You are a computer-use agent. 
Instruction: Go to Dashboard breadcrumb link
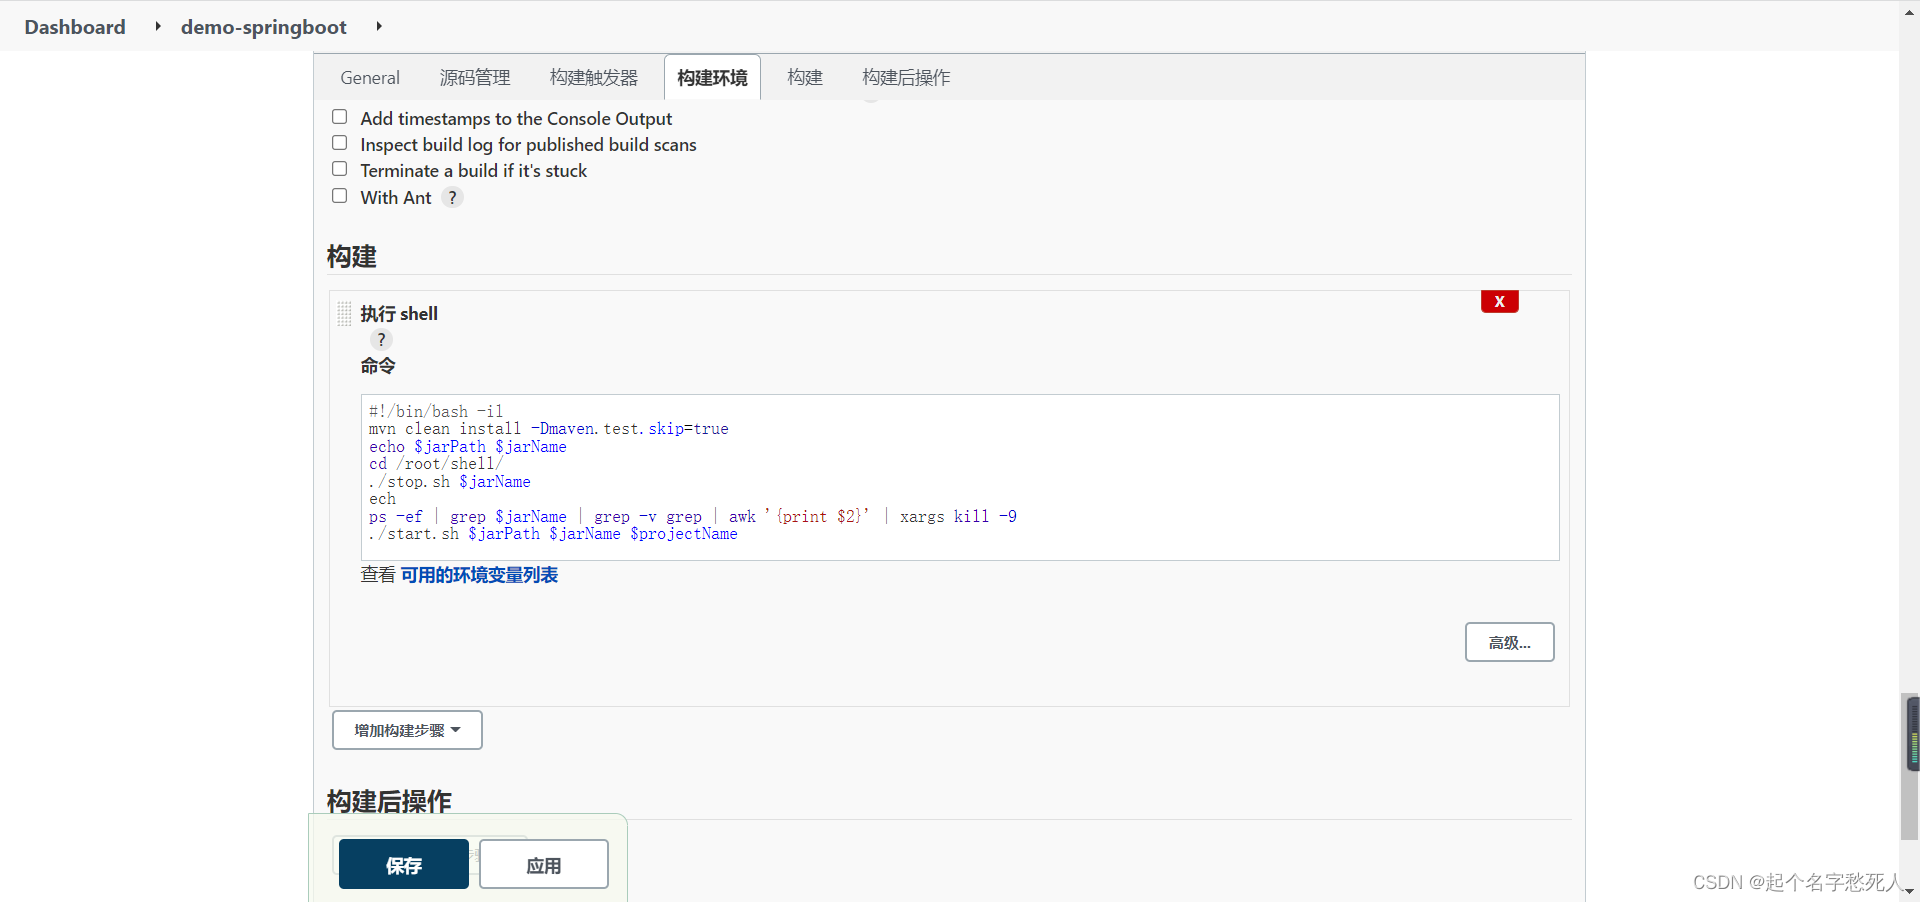point(75,27)
